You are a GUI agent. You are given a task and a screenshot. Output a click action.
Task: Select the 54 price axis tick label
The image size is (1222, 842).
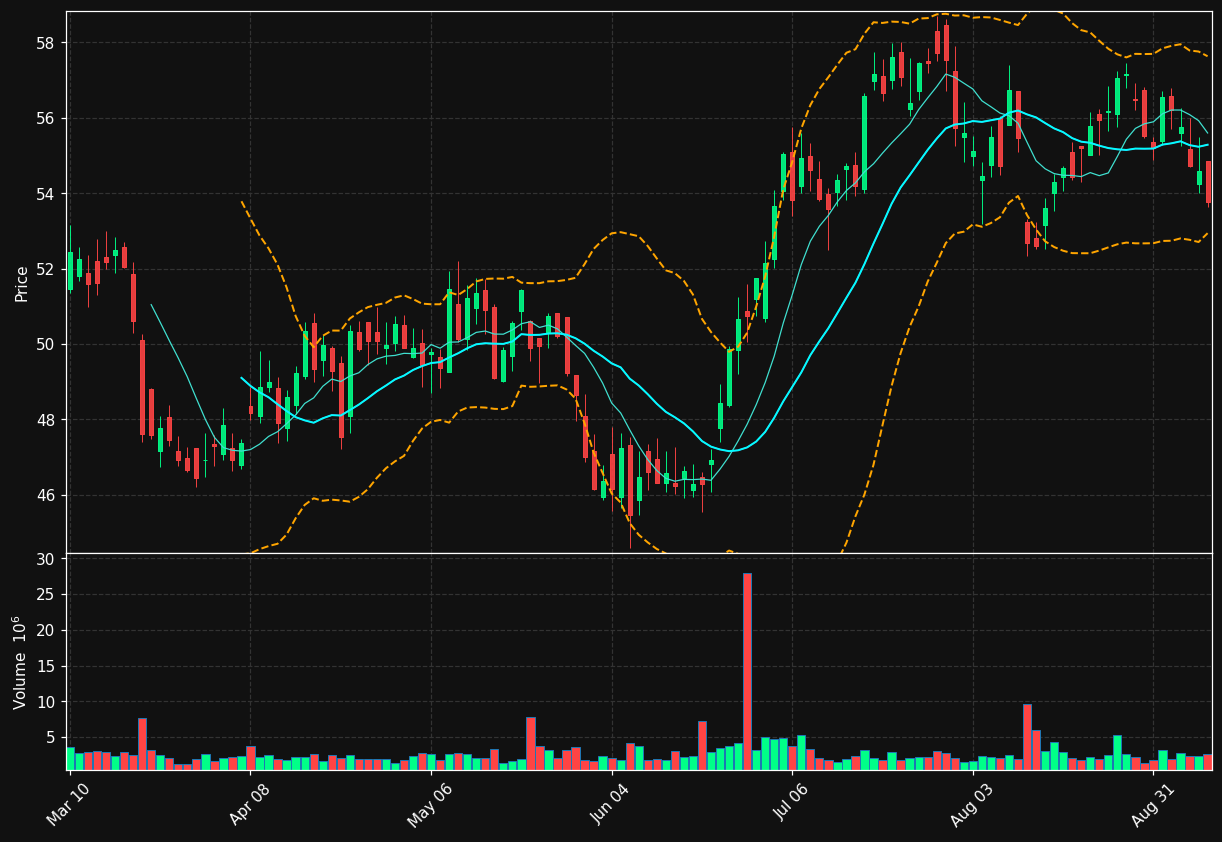(47, 194)
